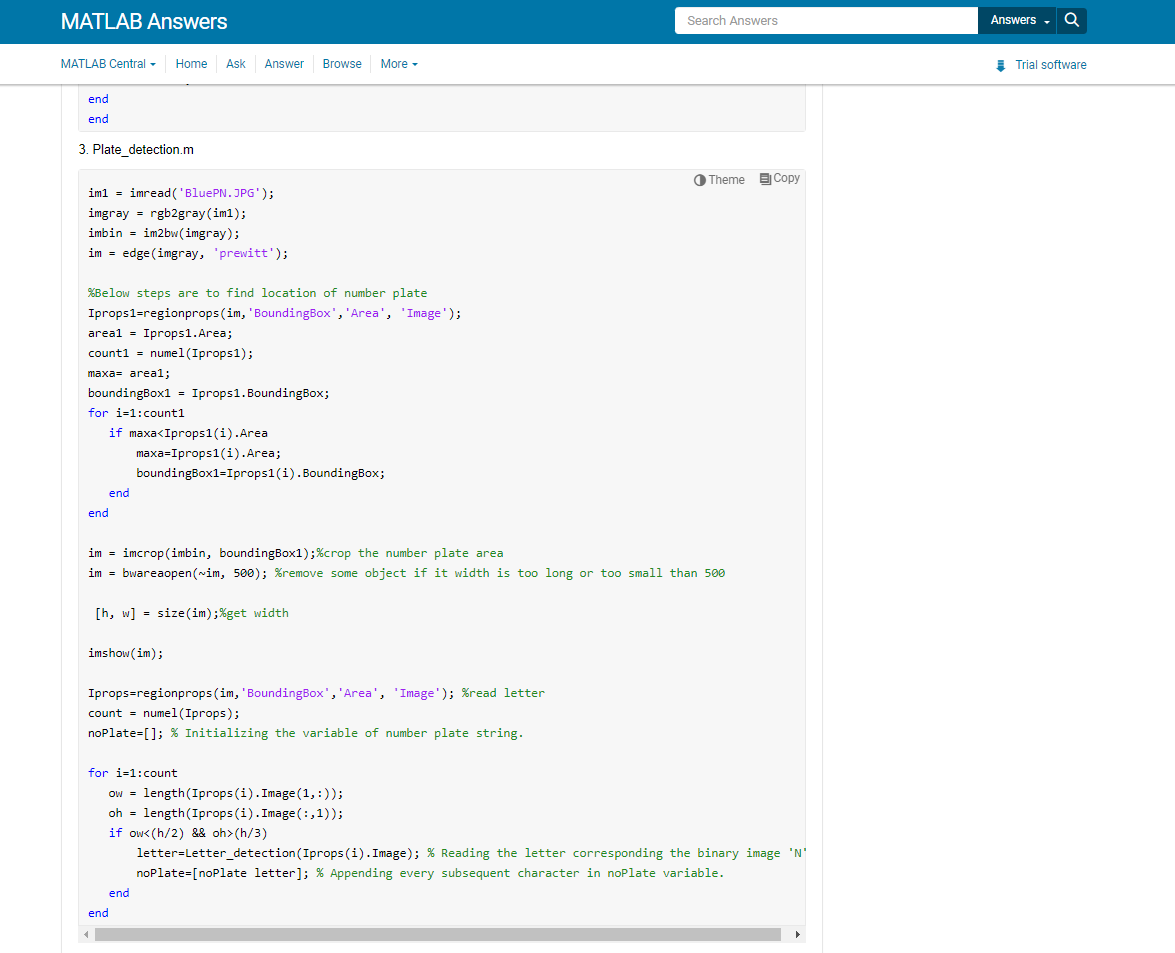Viewport: 1175px width, 953px height.
Task: Click the scrollbar right arrow
Action: pos(797,934)
